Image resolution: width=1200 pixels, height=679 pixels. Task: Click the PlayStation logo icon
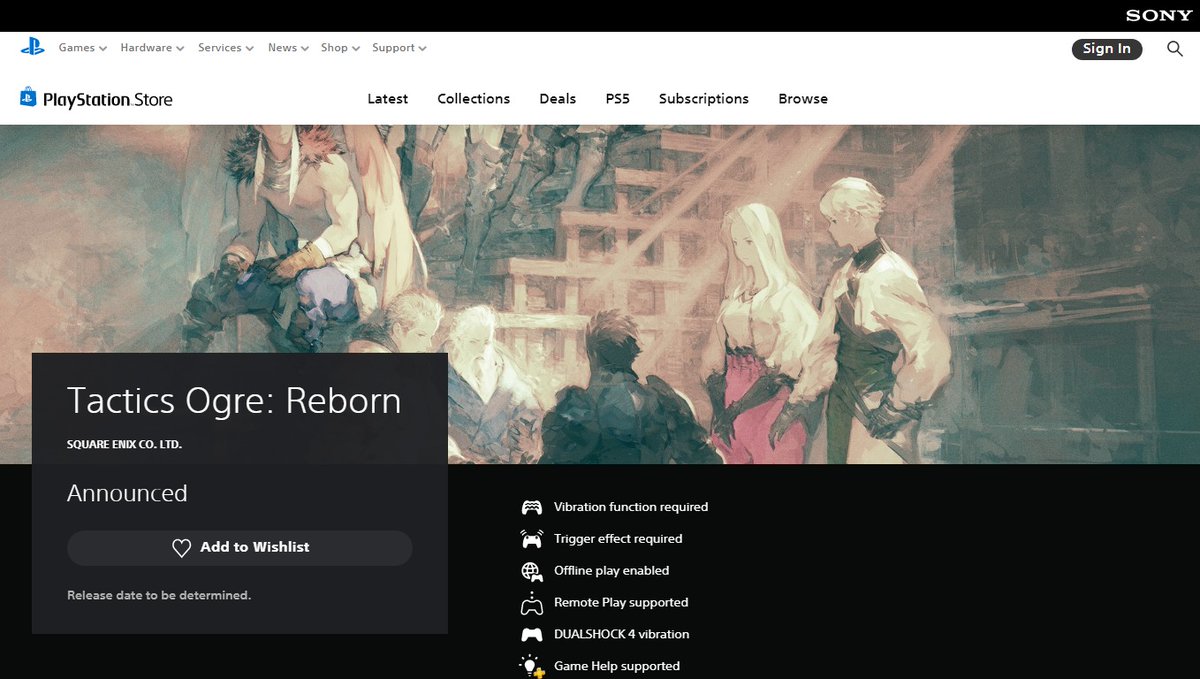[32, 46]
